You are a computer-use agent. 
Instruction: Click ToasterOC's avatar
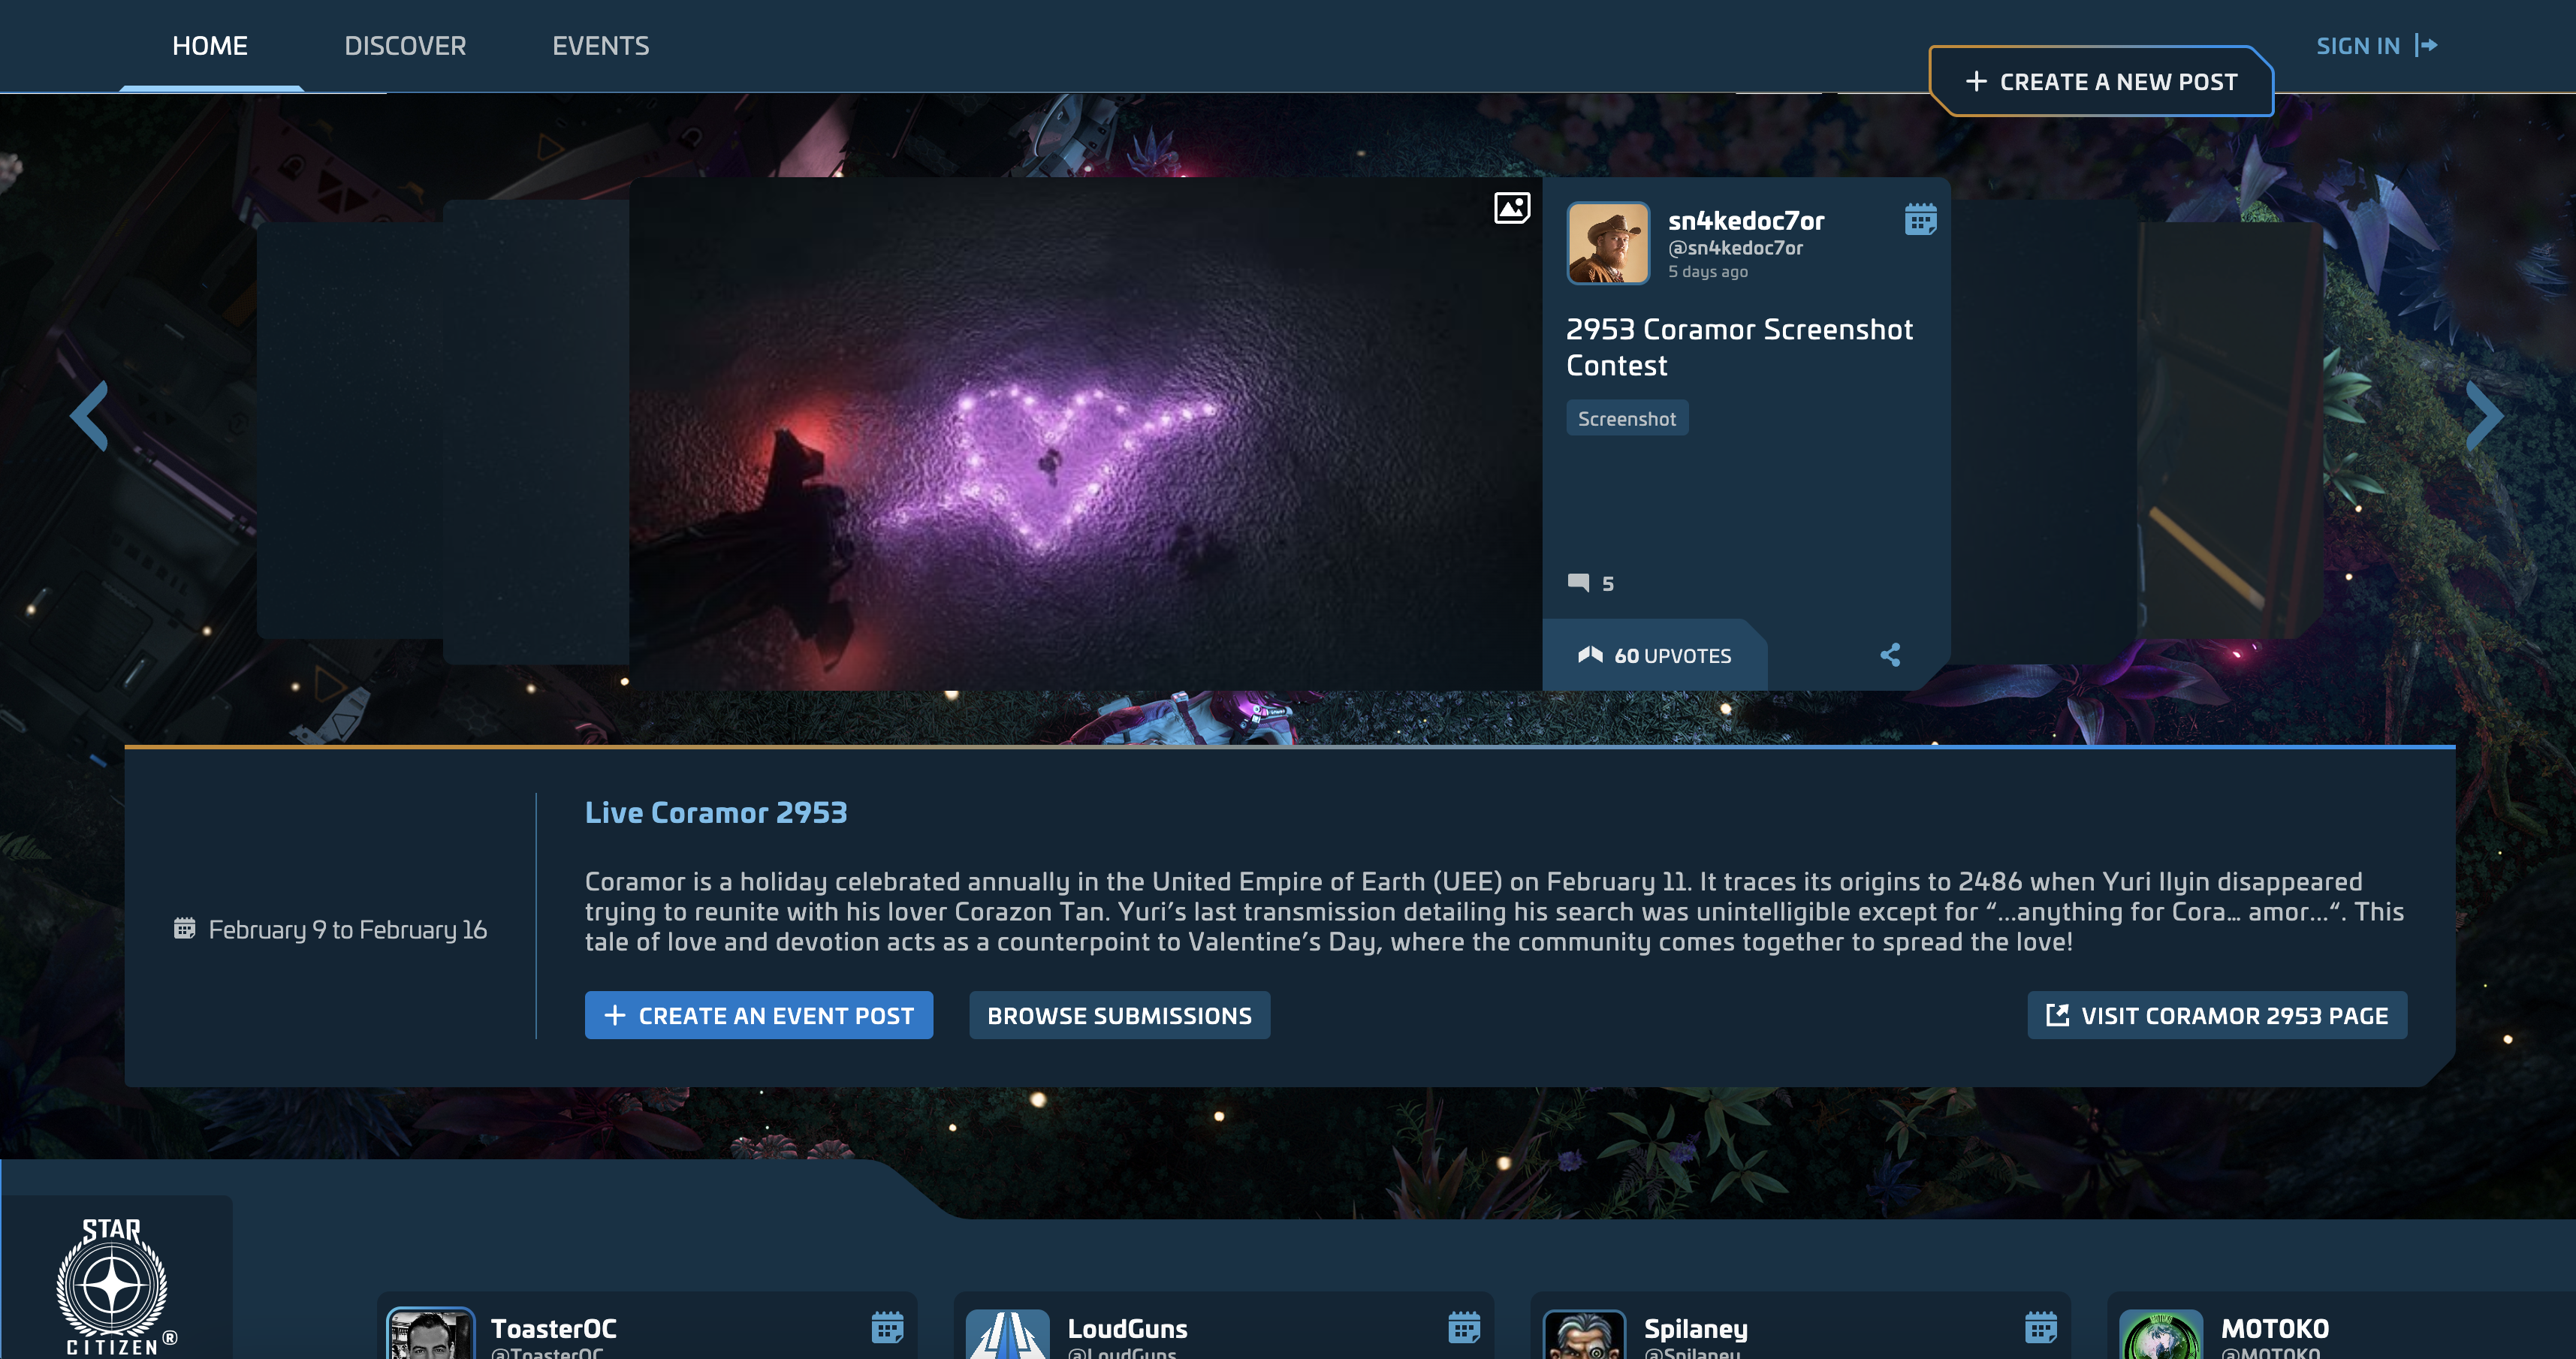431,1334
